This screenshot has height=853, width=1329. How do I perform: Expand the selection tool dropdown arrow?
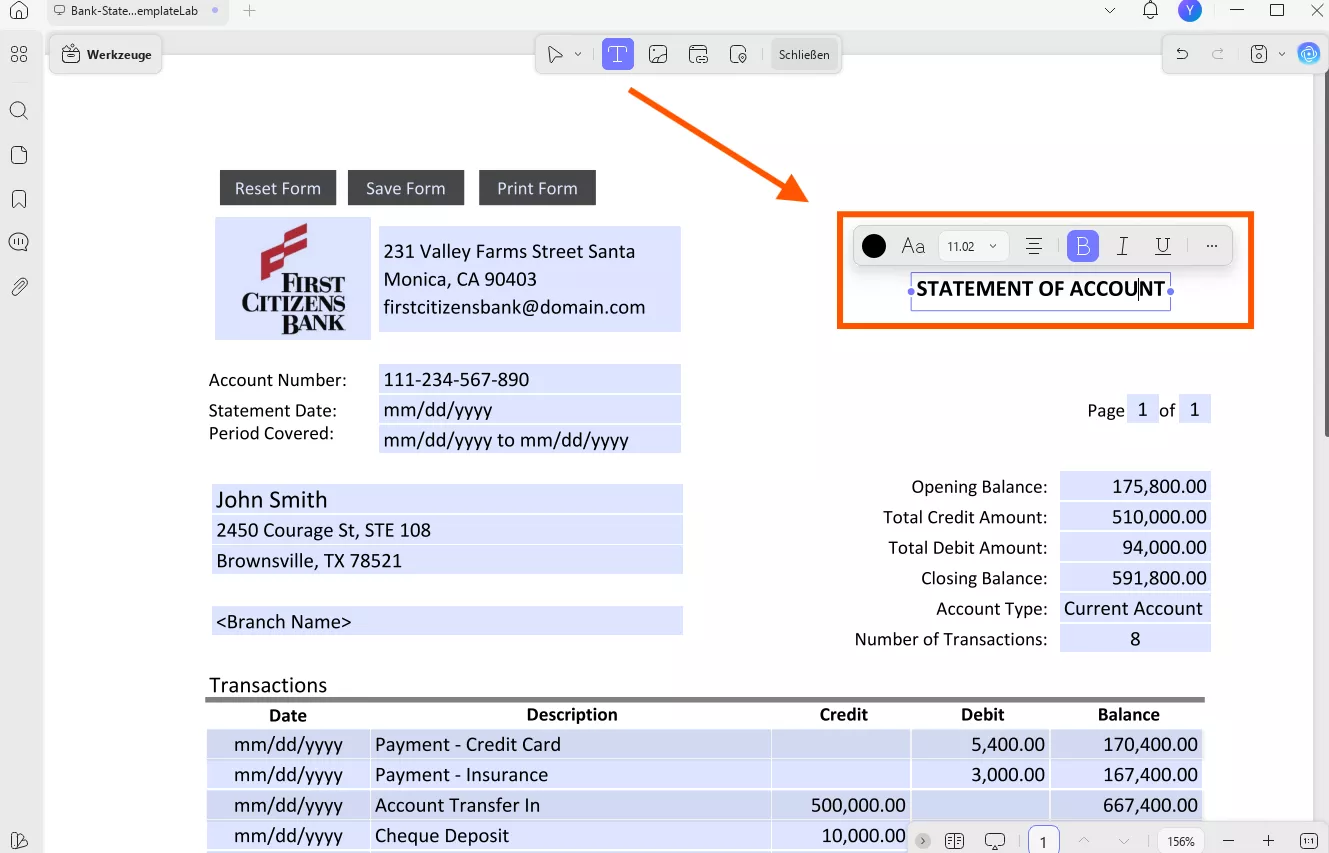(x=578, y=55)
